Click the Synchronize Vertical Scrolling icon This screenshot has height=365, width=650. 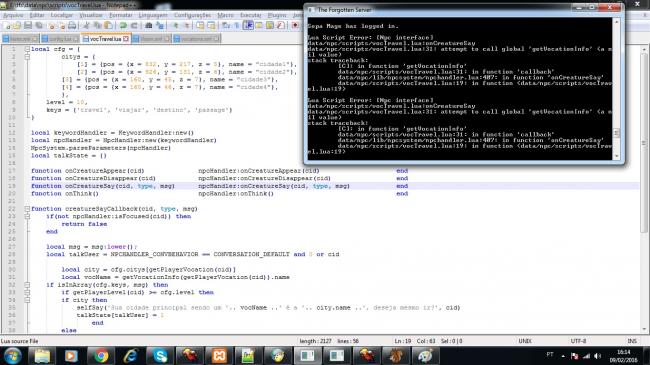pos(200,26)
